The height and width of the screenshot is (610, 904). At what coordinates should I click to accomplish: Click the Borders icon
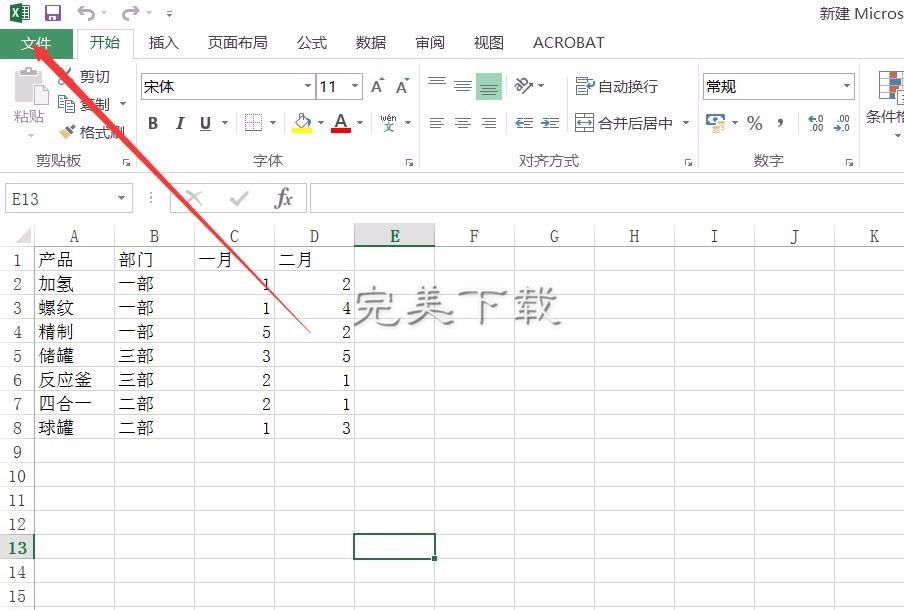coord(253,123)
